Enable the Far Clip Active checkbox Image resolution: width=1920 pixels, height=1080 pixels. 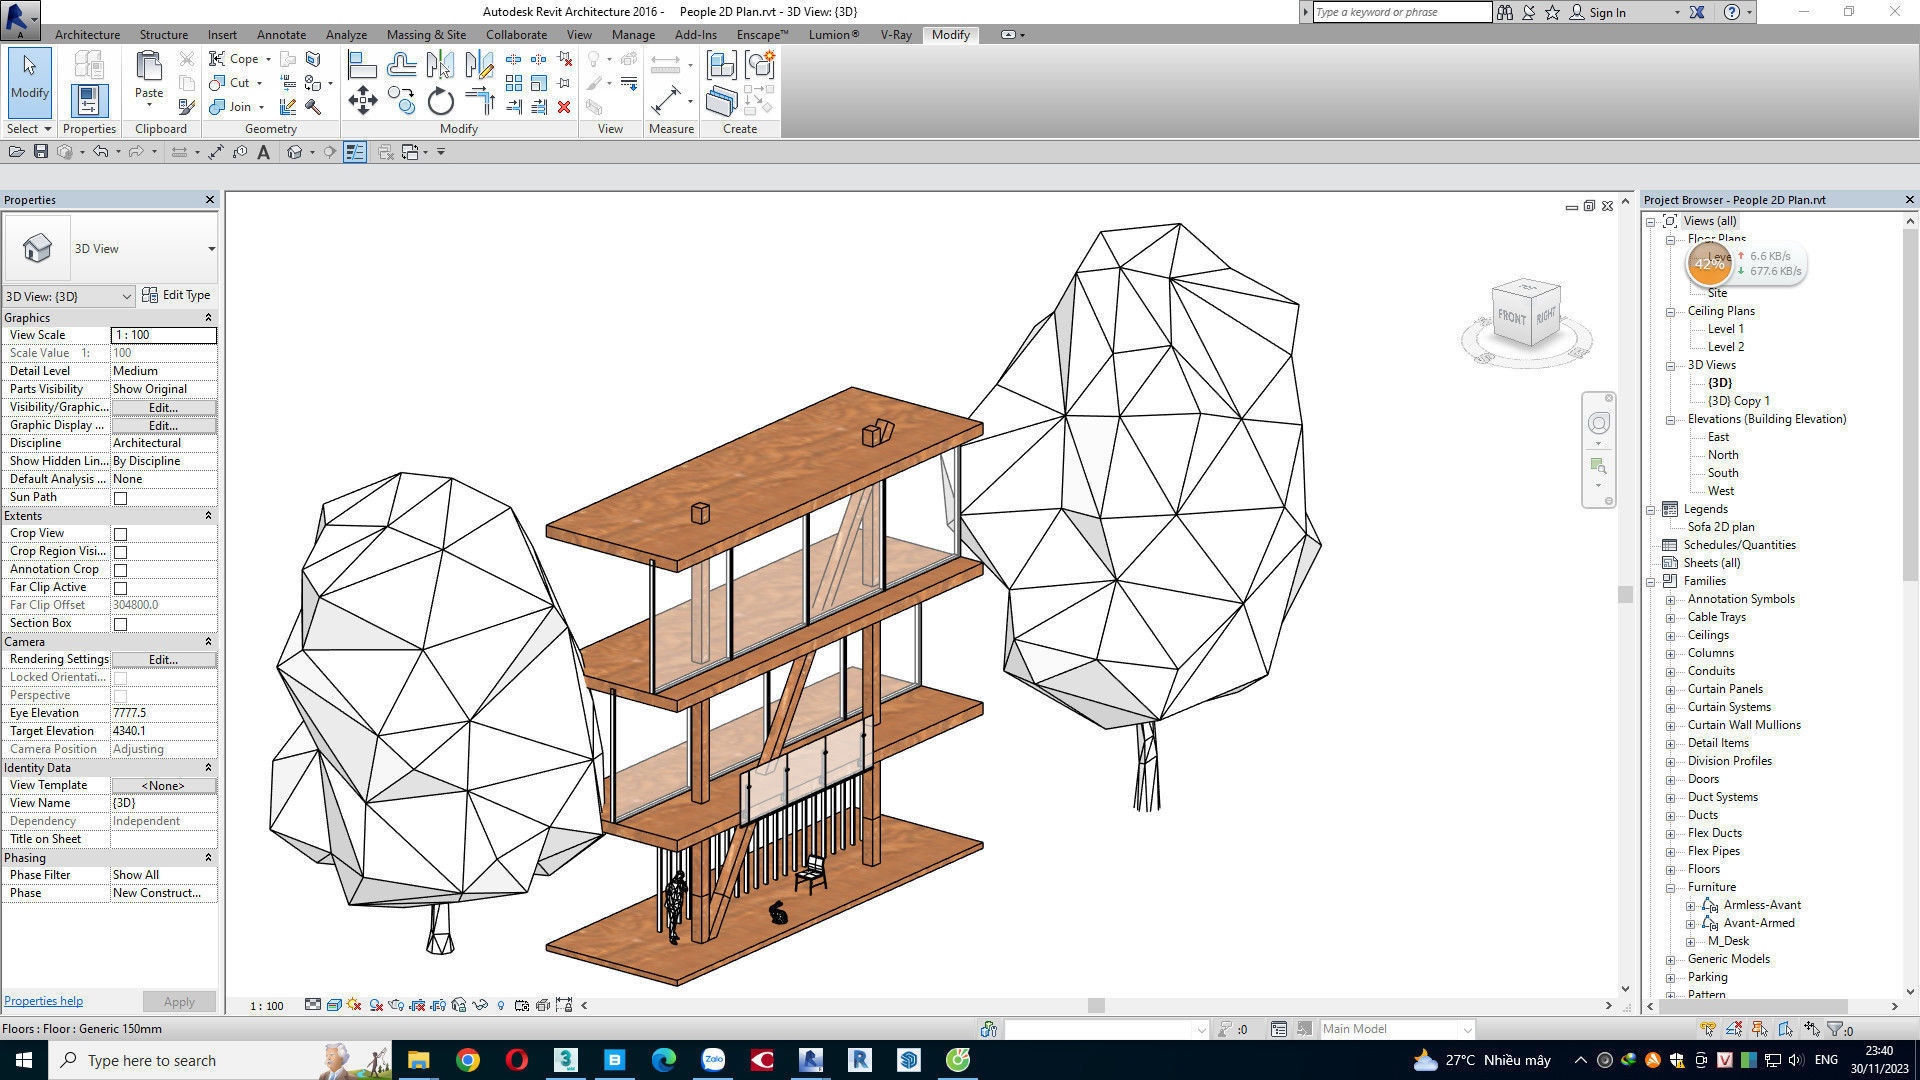click(120, 588)
